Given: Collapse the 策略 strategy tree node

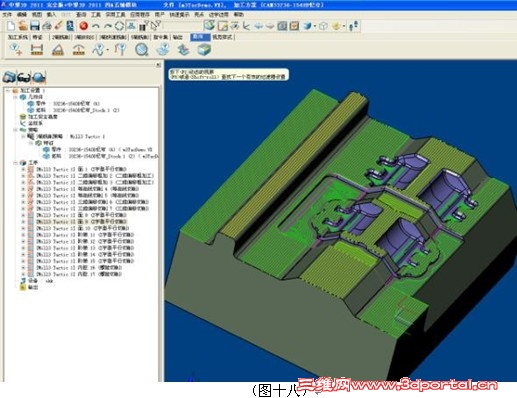Looking at the screenshot, I should point(15,130).
